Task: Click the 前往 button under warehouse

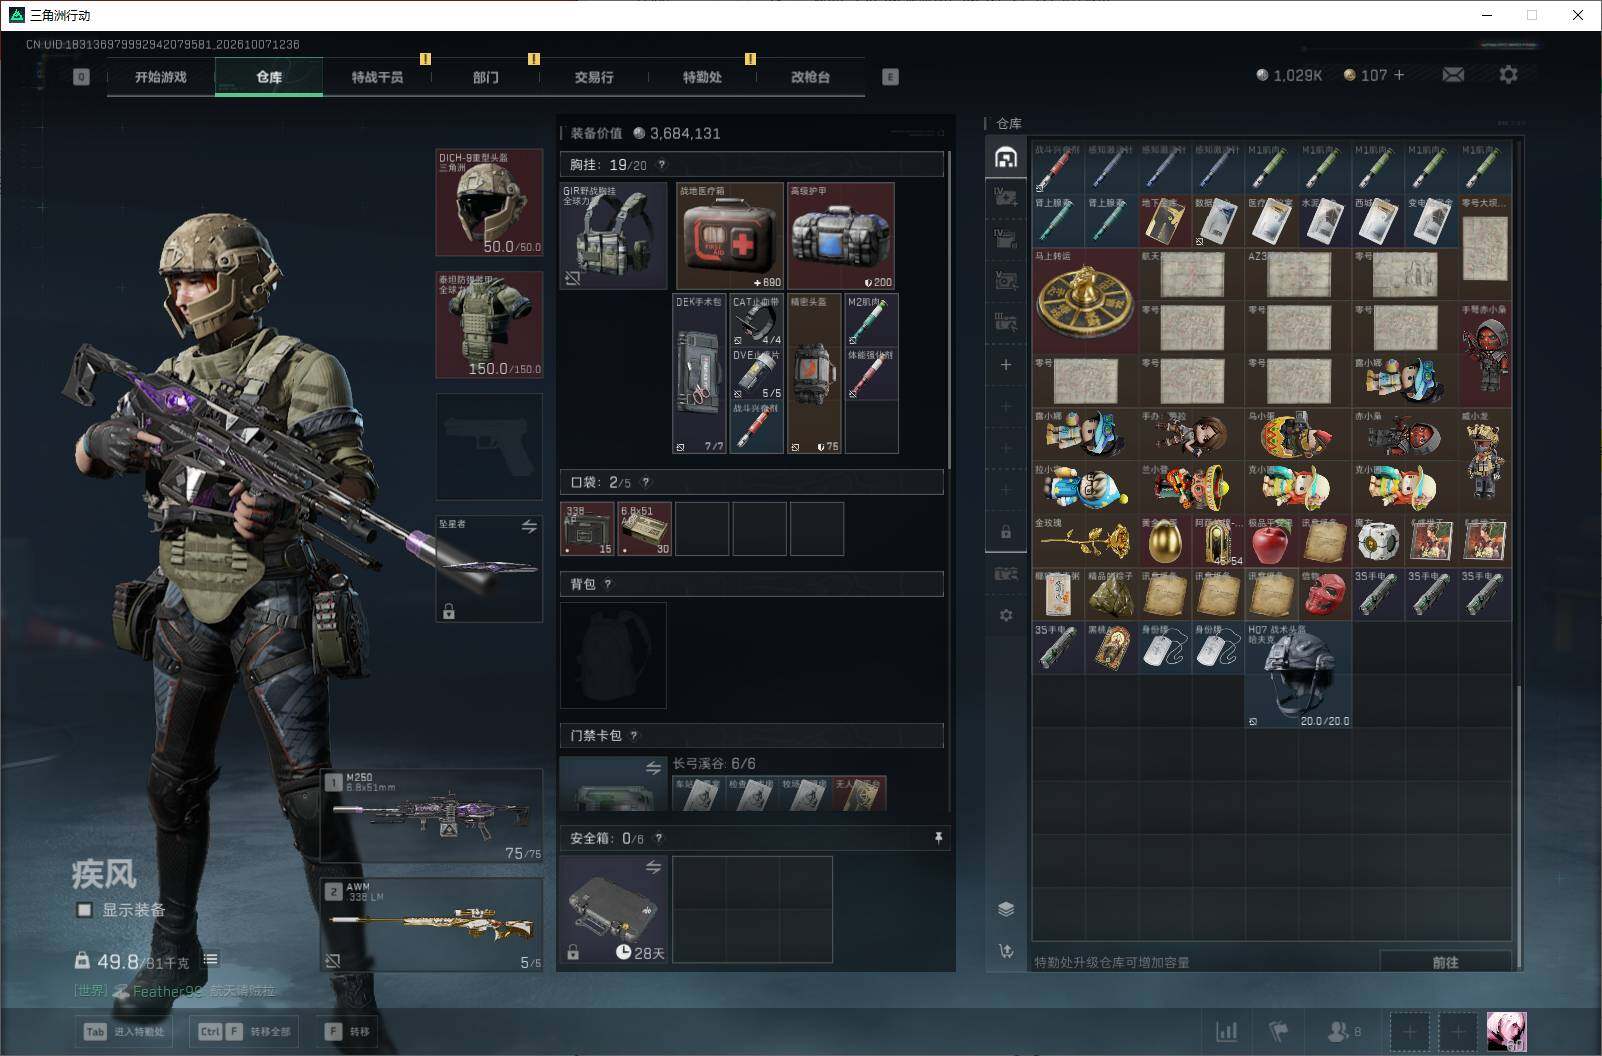Action: point(1445,962)
